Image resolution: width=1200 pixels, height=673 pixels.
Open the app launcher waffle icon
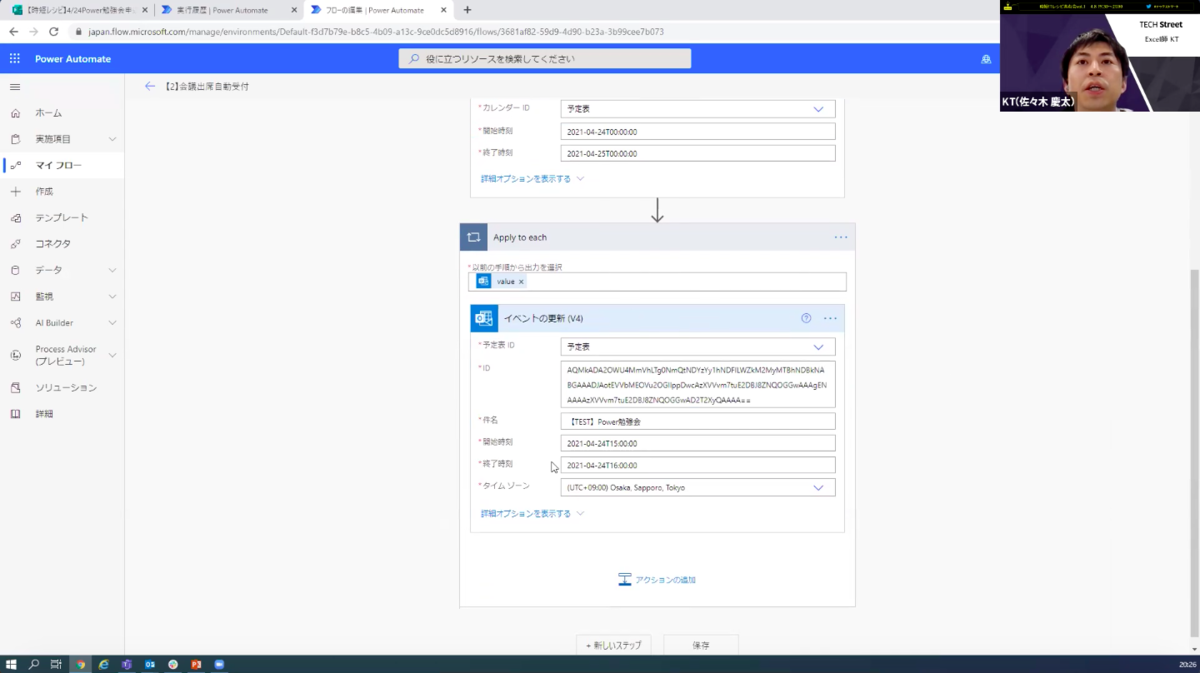(15, 59)
